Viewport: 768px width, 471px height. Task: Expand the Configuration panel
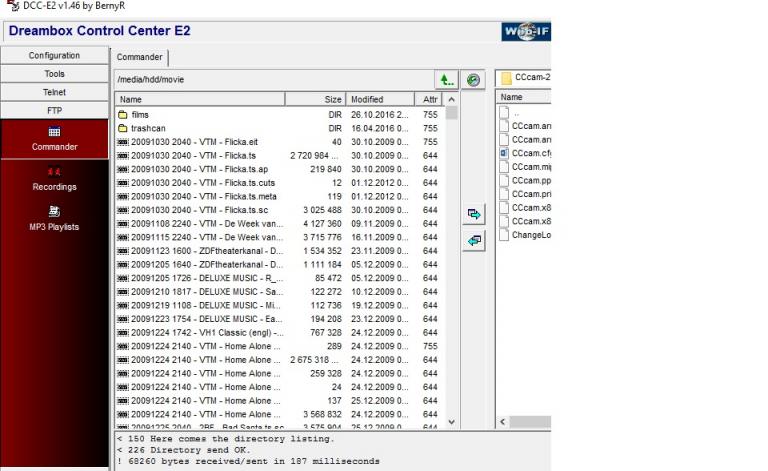coord(54,56)
